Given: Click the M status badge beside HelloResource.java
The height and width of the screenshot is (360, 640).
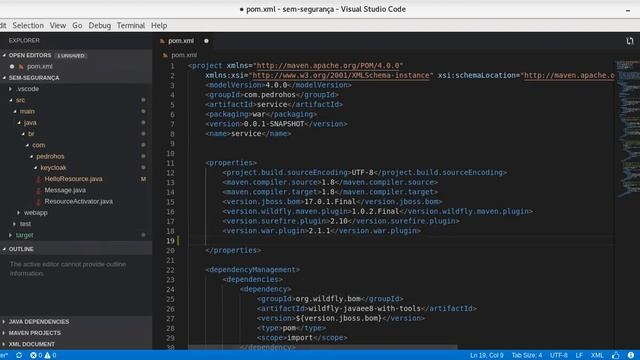Looking at the screenshot, I should click(143, 179).
